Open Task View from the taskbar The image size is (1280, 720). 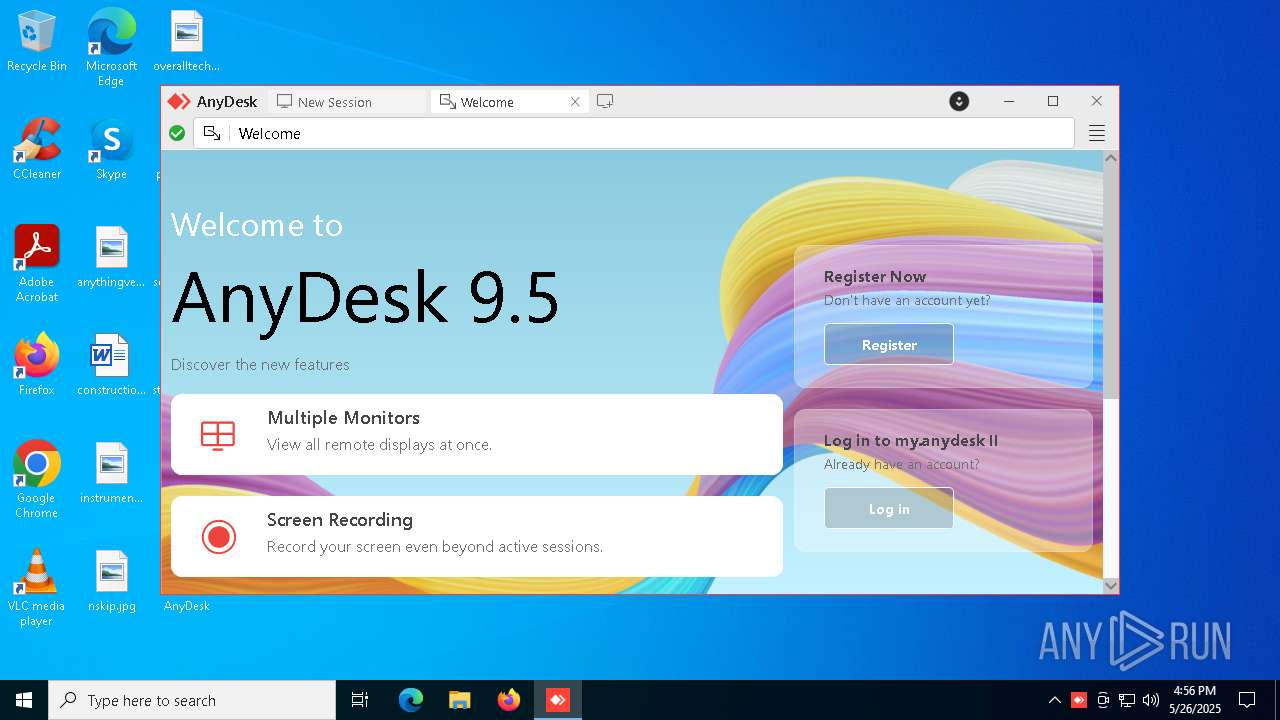[360, 700]
